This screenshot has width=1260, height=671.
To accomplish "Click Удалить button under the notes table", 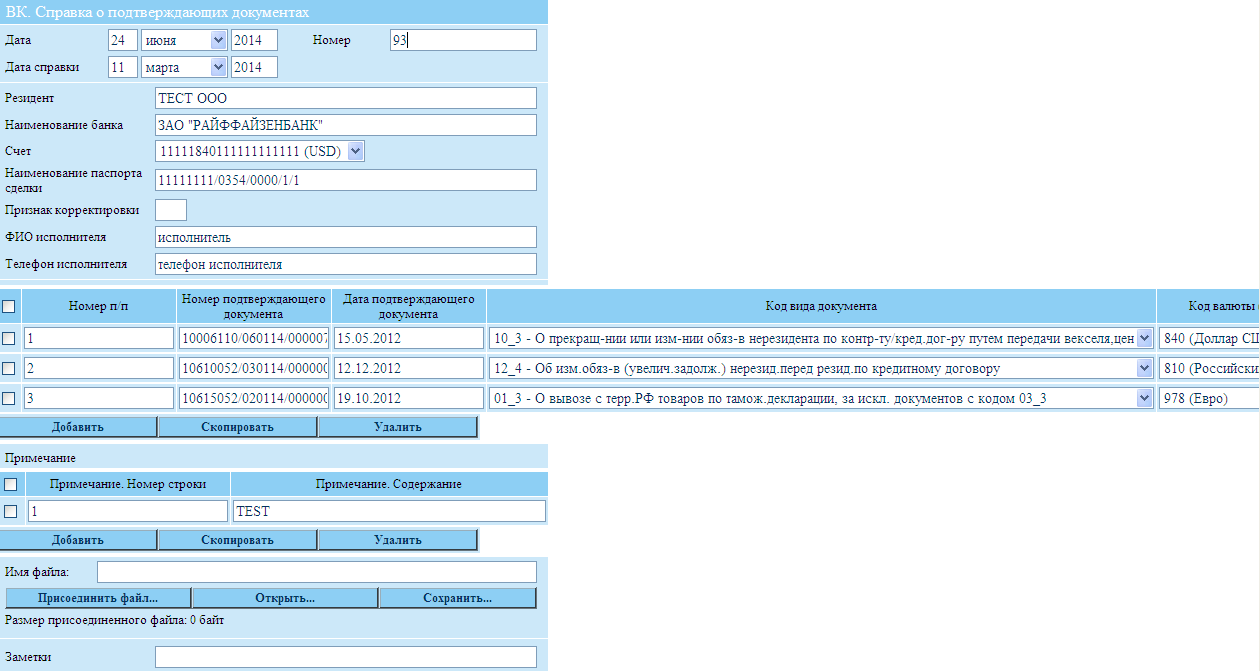I will tap(397, 540).
